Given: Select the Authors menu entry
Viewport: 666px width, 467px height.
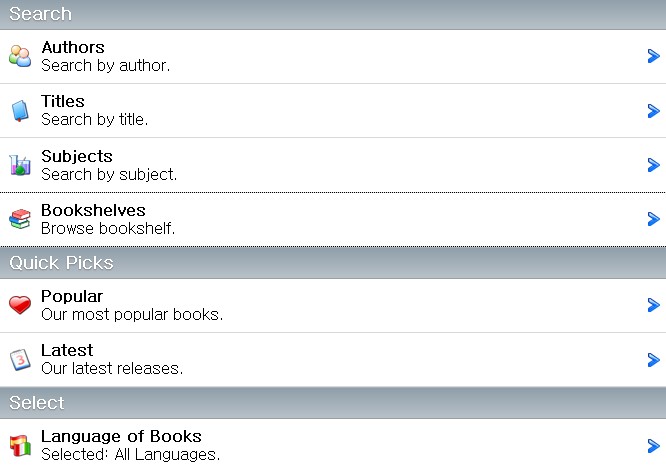Looking at the screenshot, I should tap(333, 57).
